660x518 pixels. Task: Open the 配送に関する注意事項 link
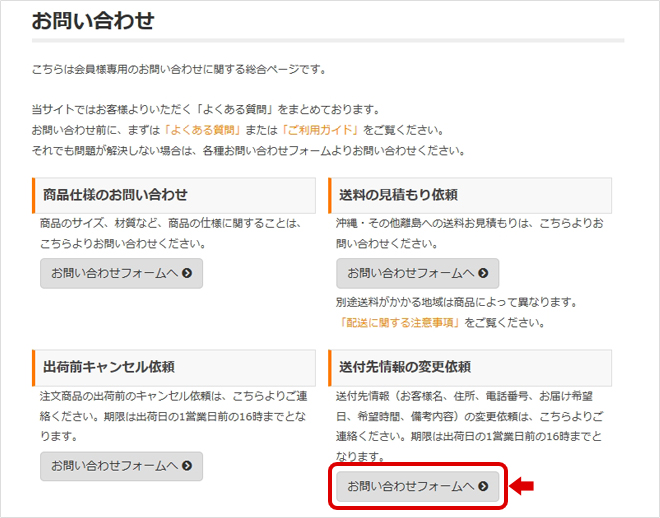(x=399, y=323)
